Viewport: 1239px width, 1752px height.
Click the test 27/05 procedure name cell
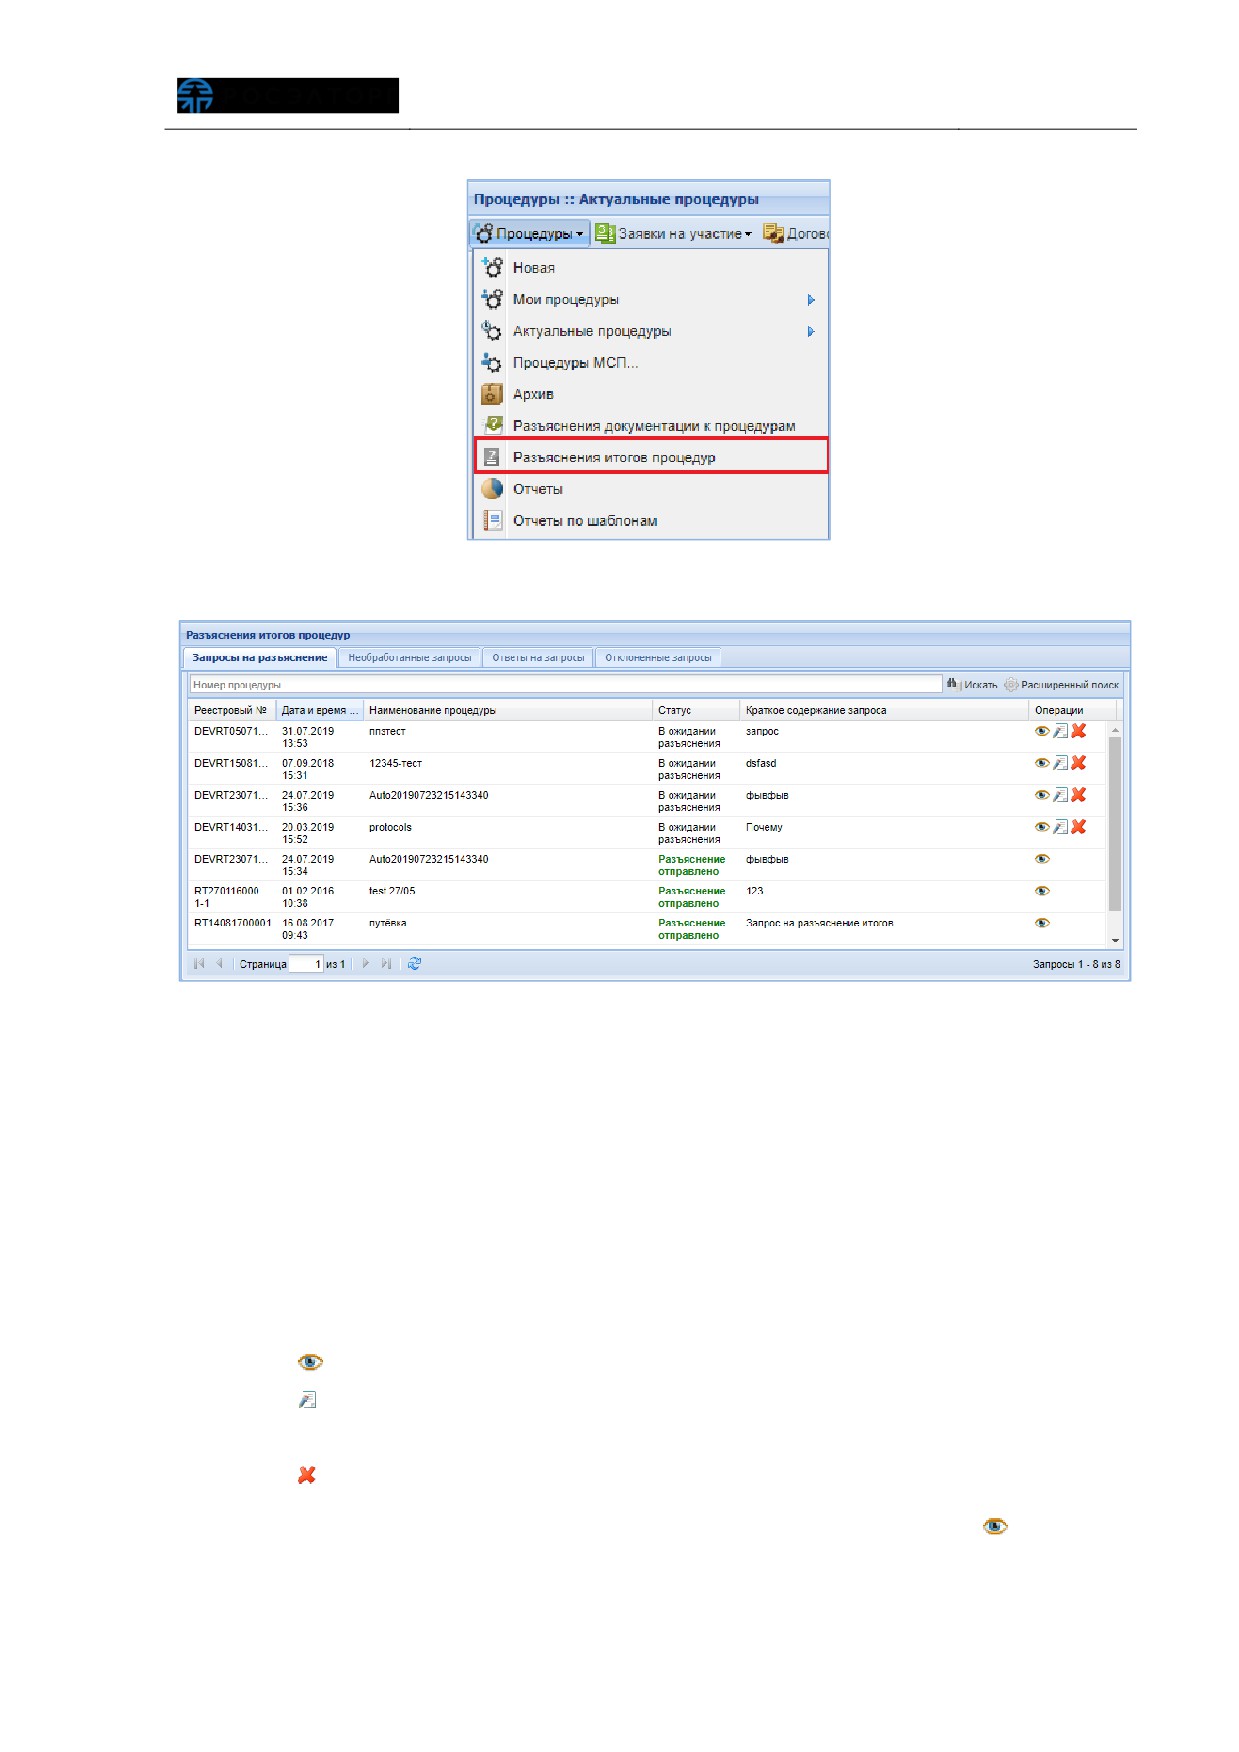point(508,897)
